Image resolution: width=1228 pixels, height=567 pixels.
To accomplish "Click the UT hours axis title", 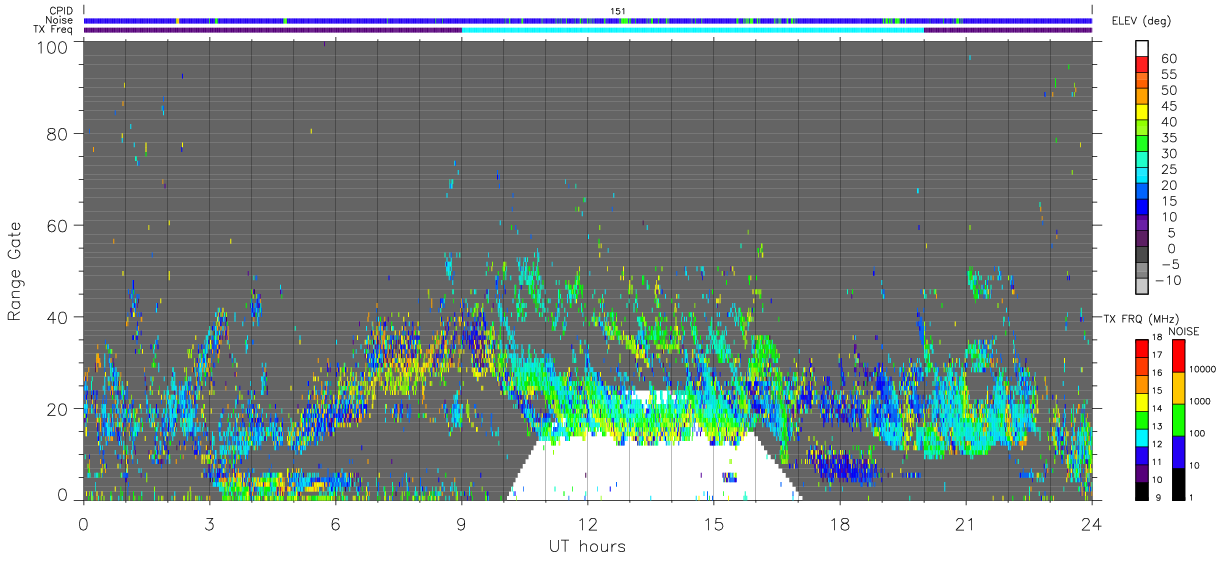I will tap(587, 546).
